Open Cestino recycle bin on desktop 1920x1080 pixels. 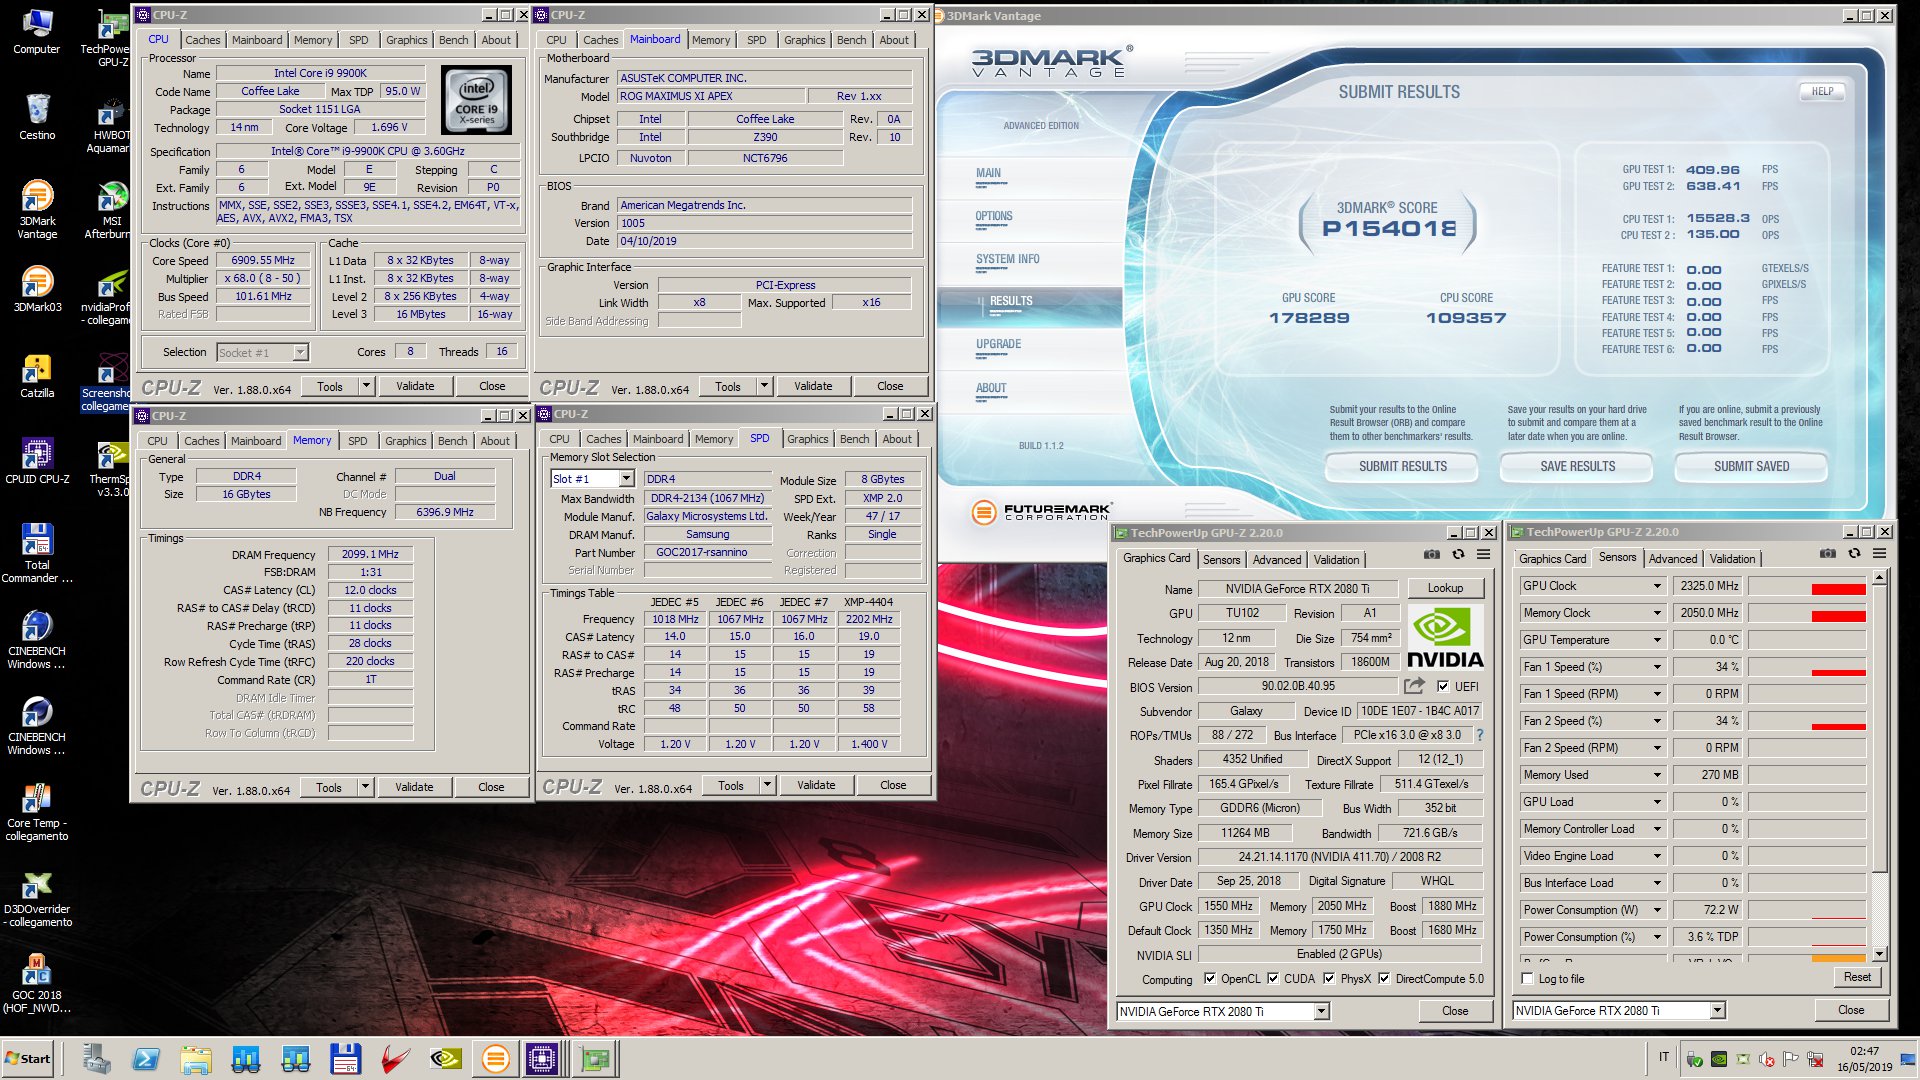click(x=37, y=117)
